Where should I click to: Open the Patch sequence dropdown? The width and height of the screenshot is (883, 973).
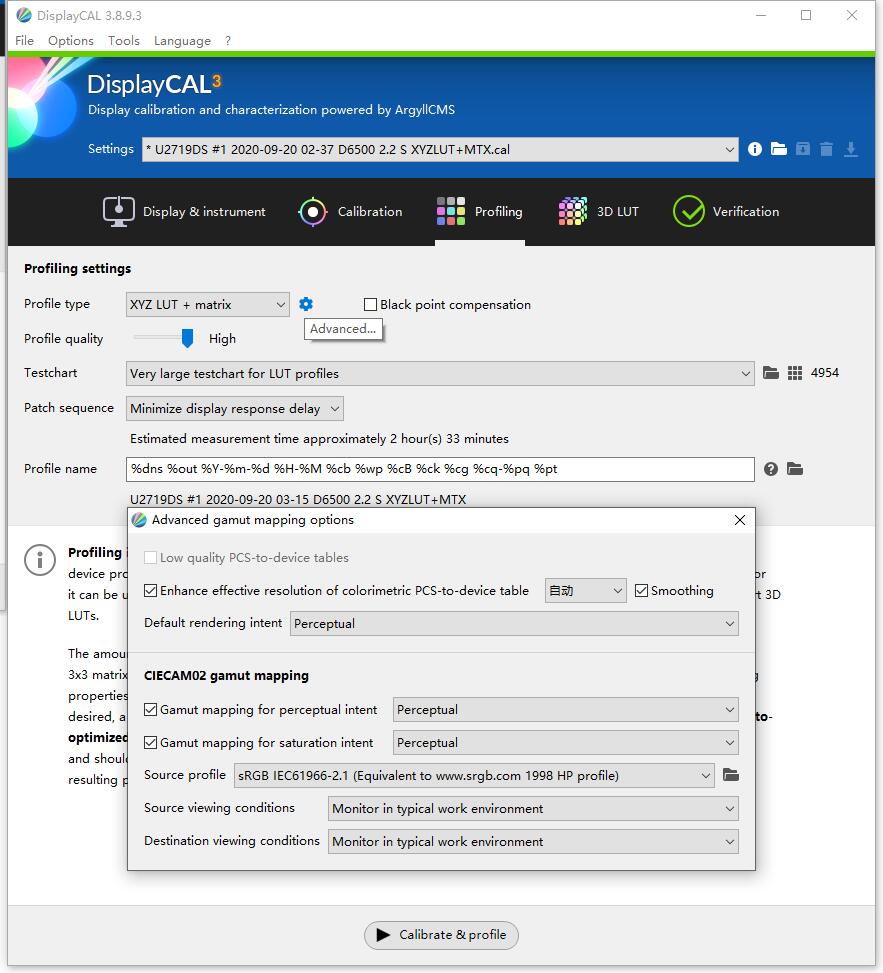tap(235, 408)
